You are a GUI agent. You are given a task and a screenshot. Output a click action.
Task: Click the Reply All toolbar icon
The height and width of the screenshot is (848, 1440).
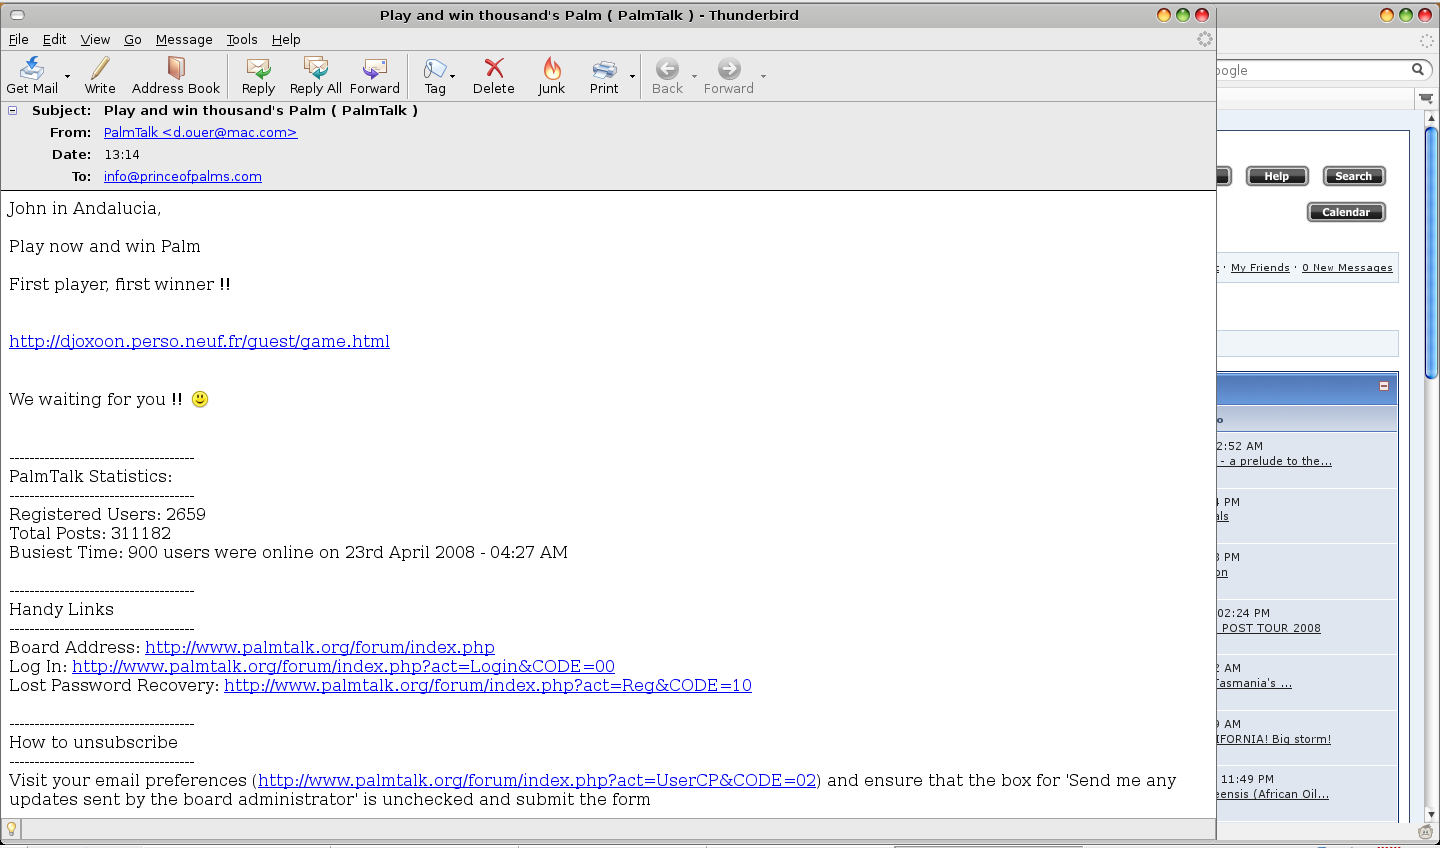point(316,68)
